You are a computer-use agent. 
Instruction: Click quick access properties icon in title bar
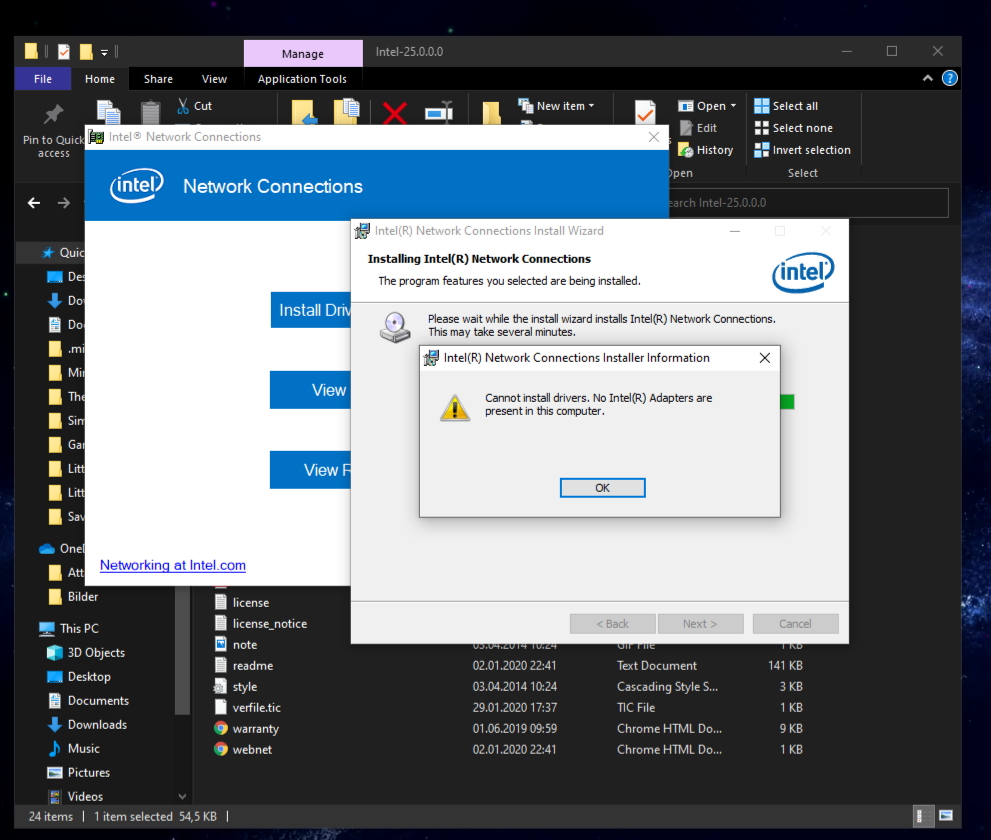click(64, 52)
